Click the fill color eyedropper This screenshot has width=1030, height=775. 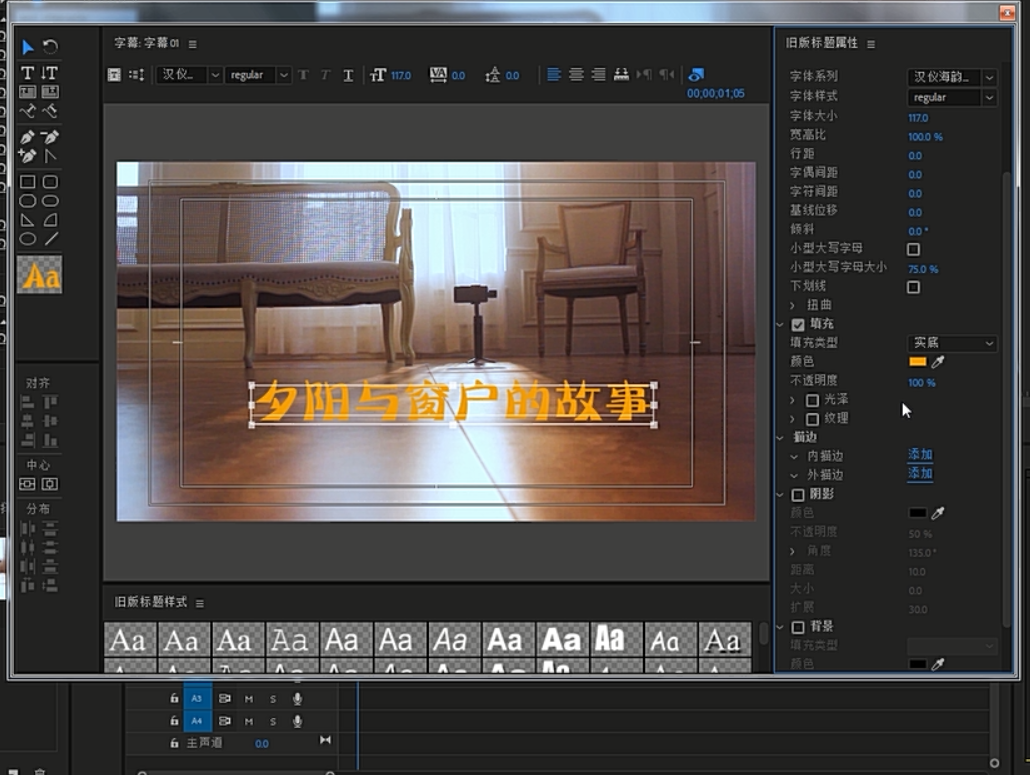[938, 362]
